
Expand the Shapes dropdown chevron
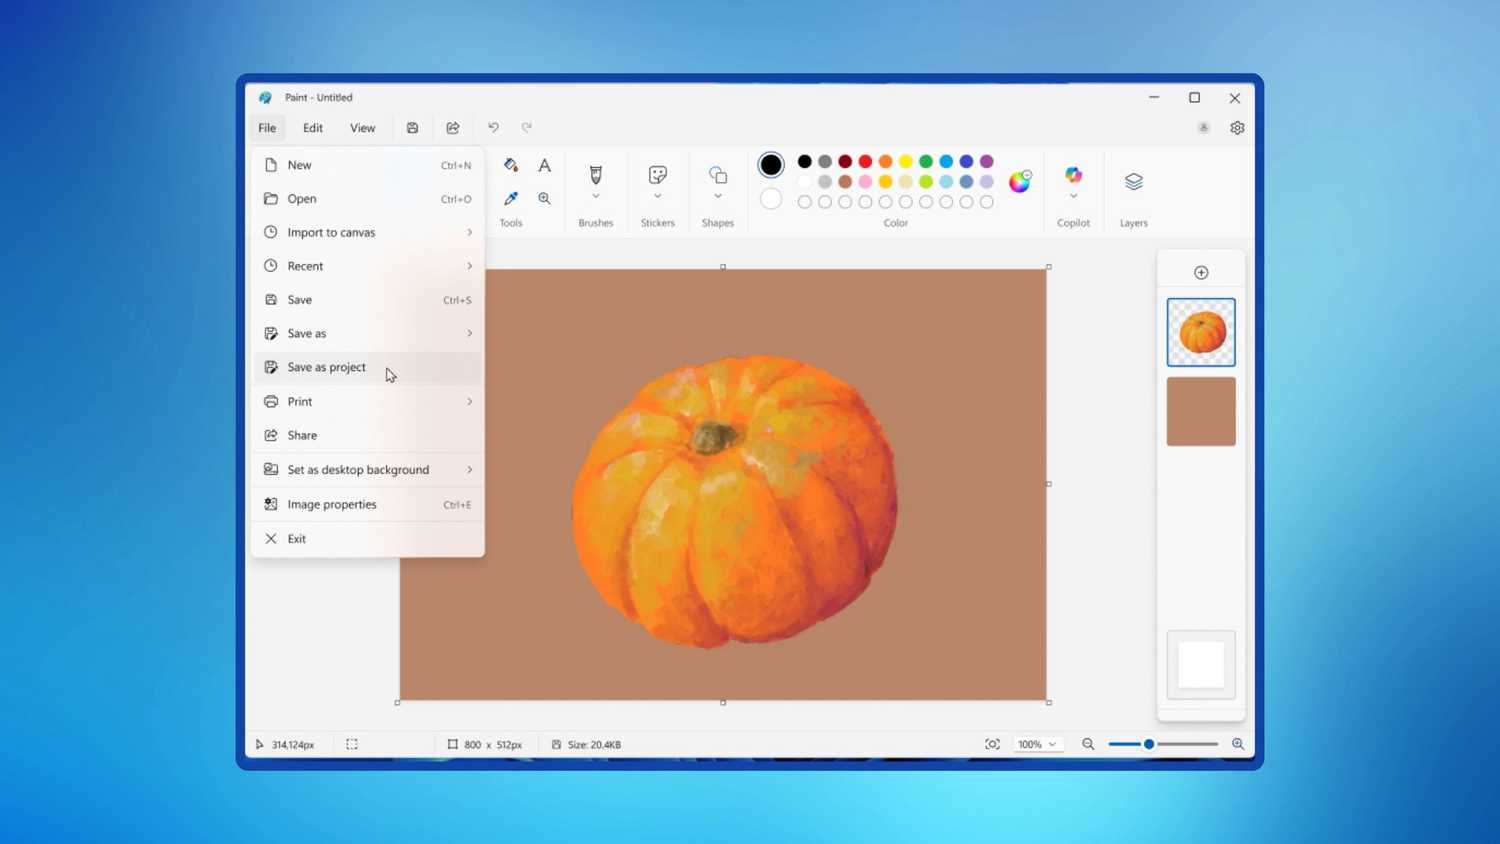click(718, 197)
